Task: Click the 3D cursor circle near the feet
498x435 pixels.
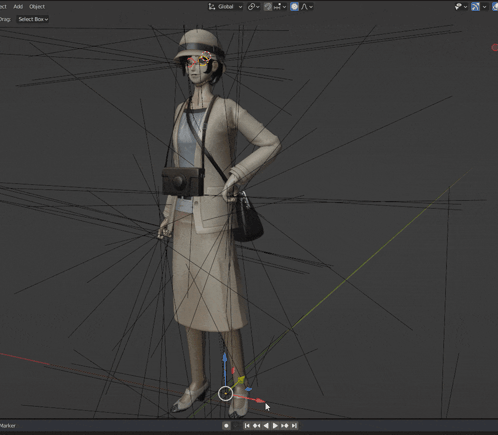Action: point(225,394)
